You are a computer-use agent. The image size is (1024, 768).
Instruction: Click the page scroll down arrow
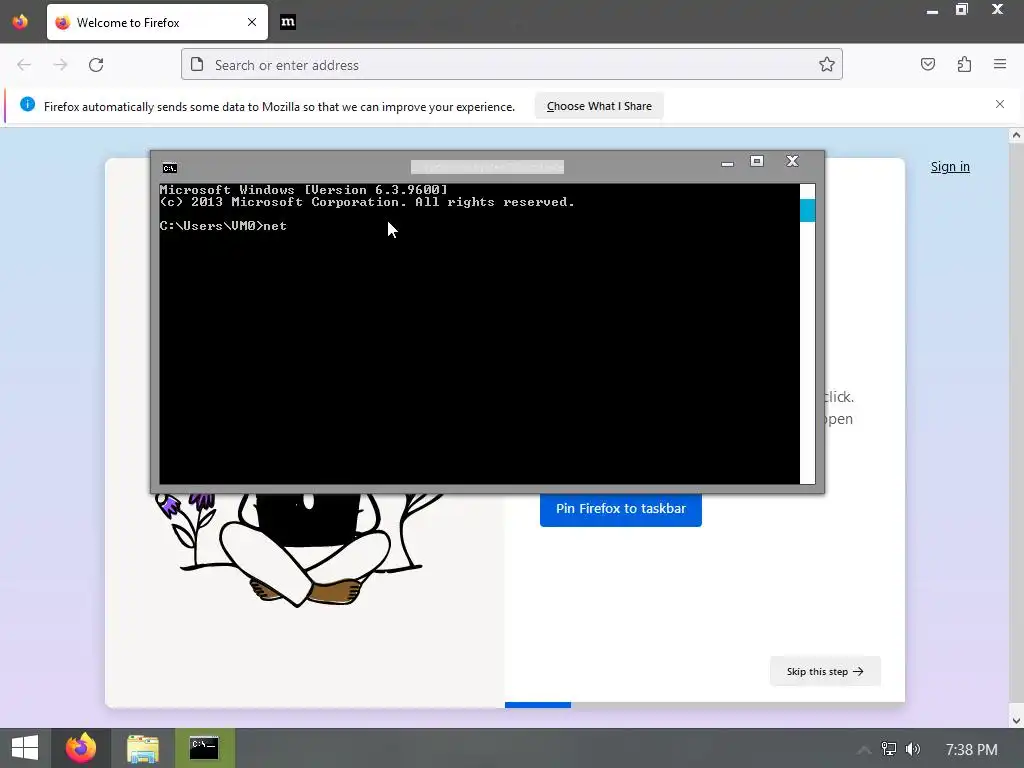tap(1016, 721)
